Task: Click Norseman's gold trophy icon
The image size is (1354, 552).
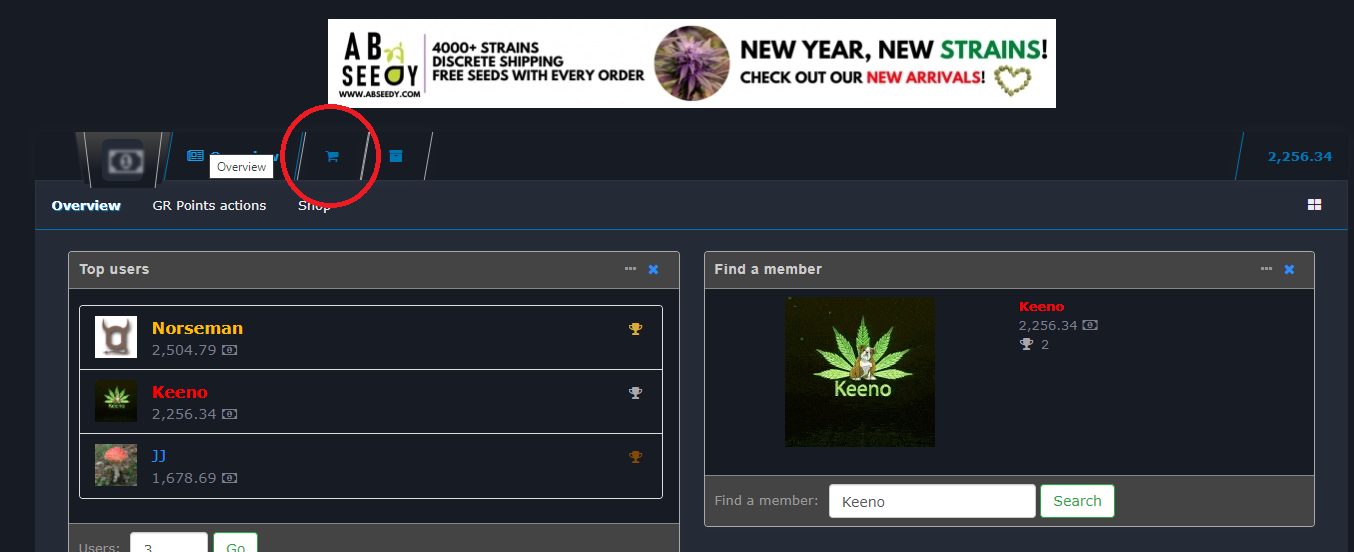Action: tap(635, 328)
